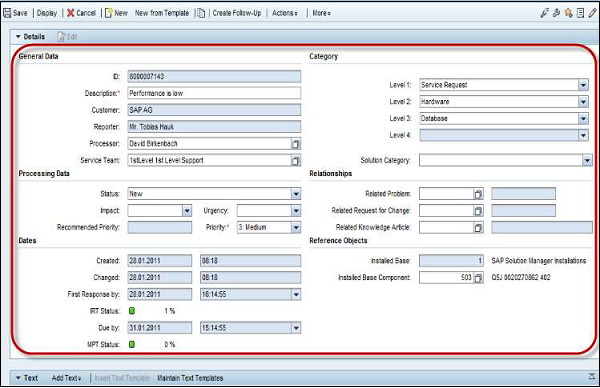The image size is (600, 388).
Task: Open First Response by time dropdown
Action: (x=296, y=295)
